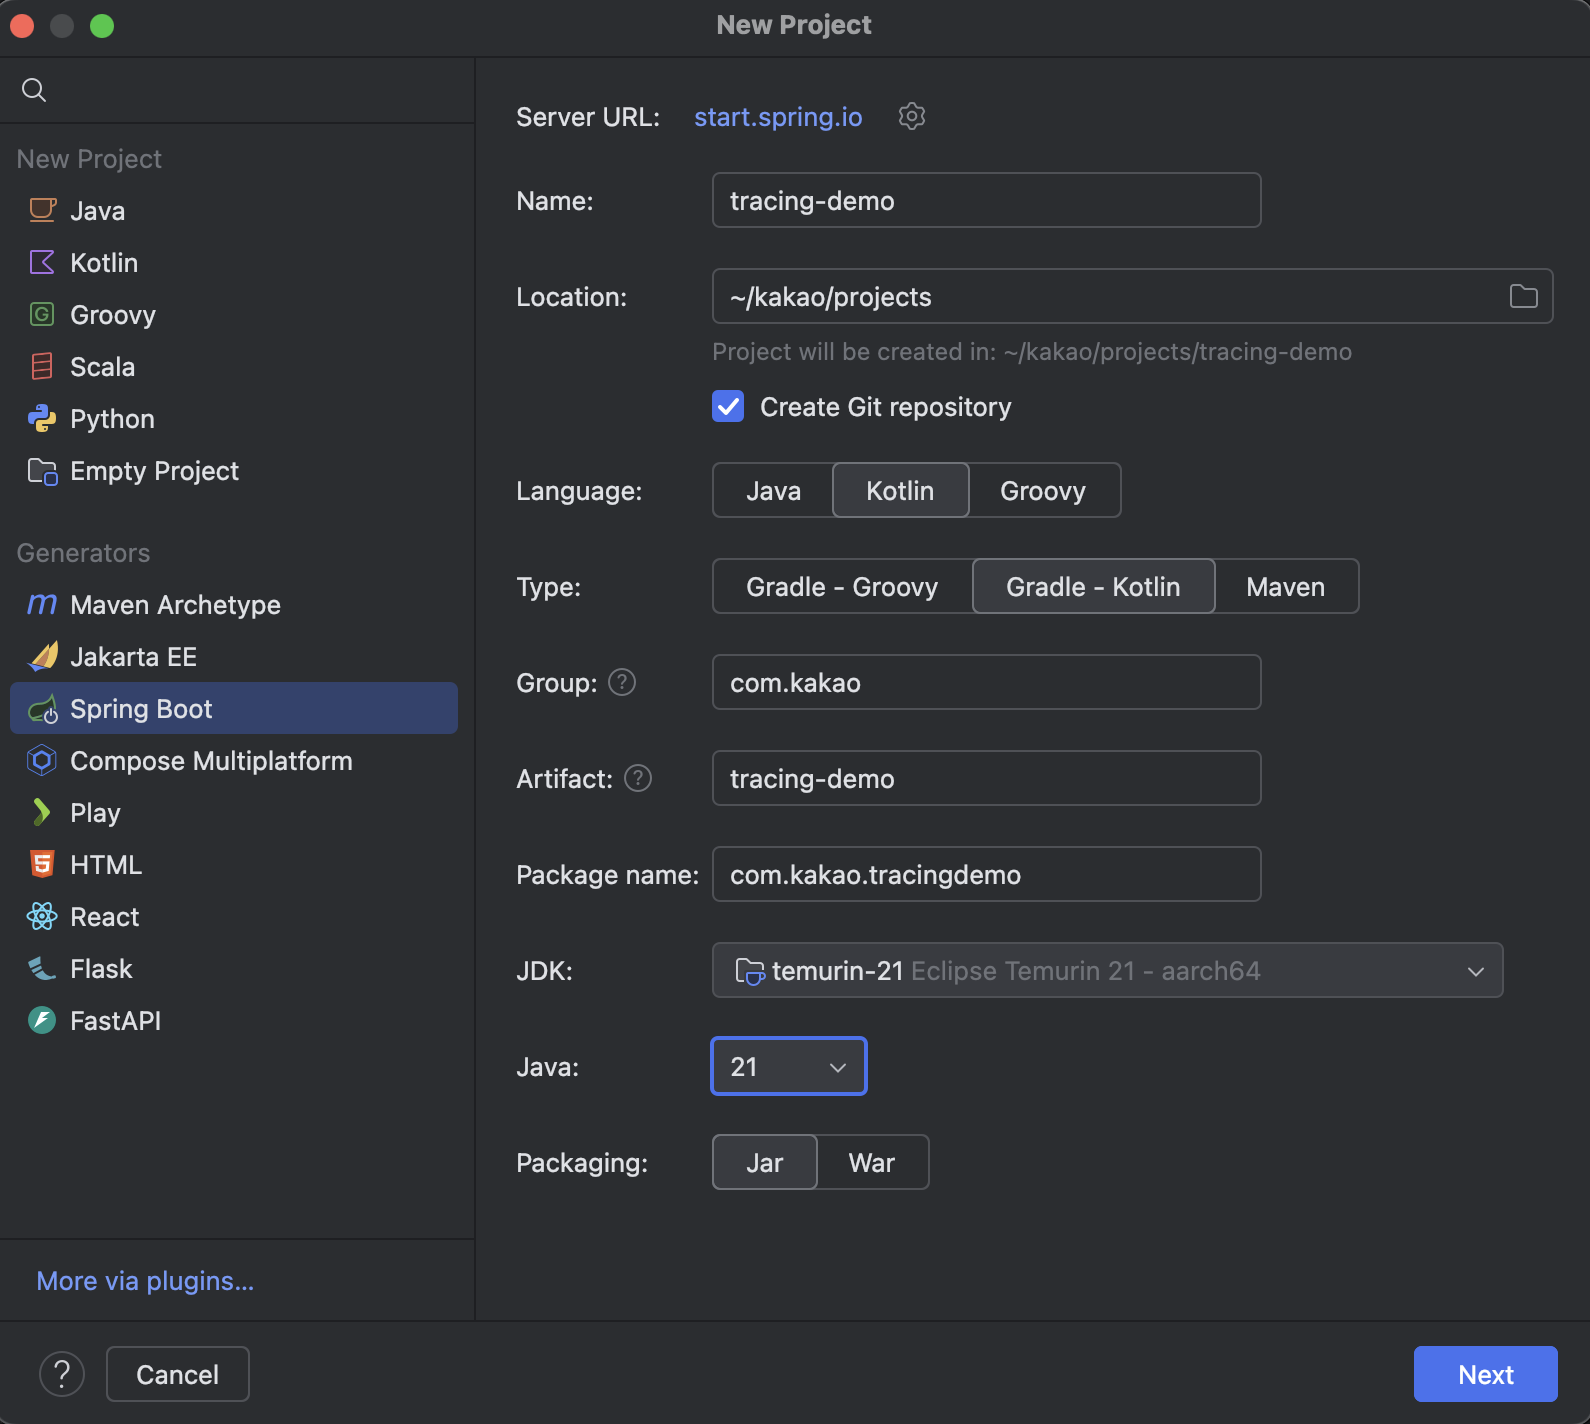This screenshot has height=1424, width=1590.
Task: Click the Cancel button
Action: click(x=177, y=1374)
